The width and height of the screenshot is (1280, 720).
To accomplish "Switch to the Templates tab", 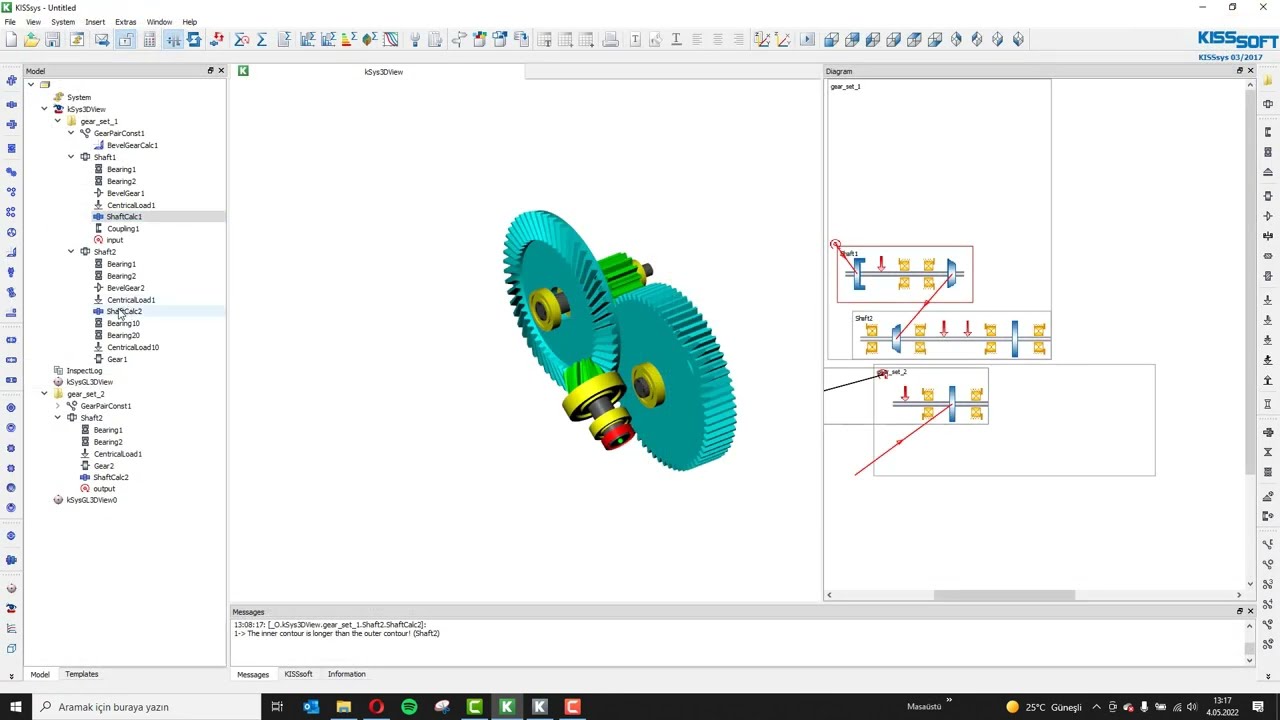I will click(x=82, y=674).
